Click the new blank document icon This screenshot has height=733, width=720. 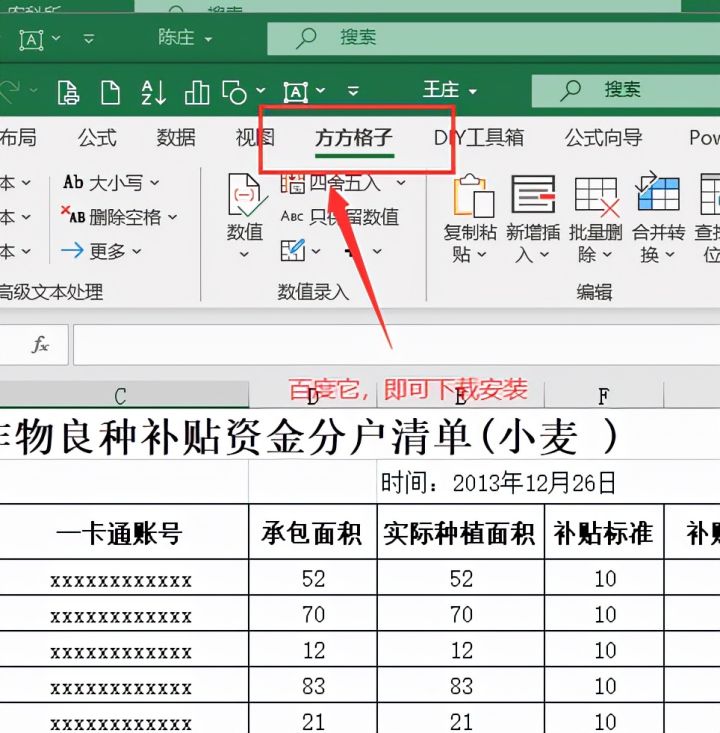pos(110,92)
